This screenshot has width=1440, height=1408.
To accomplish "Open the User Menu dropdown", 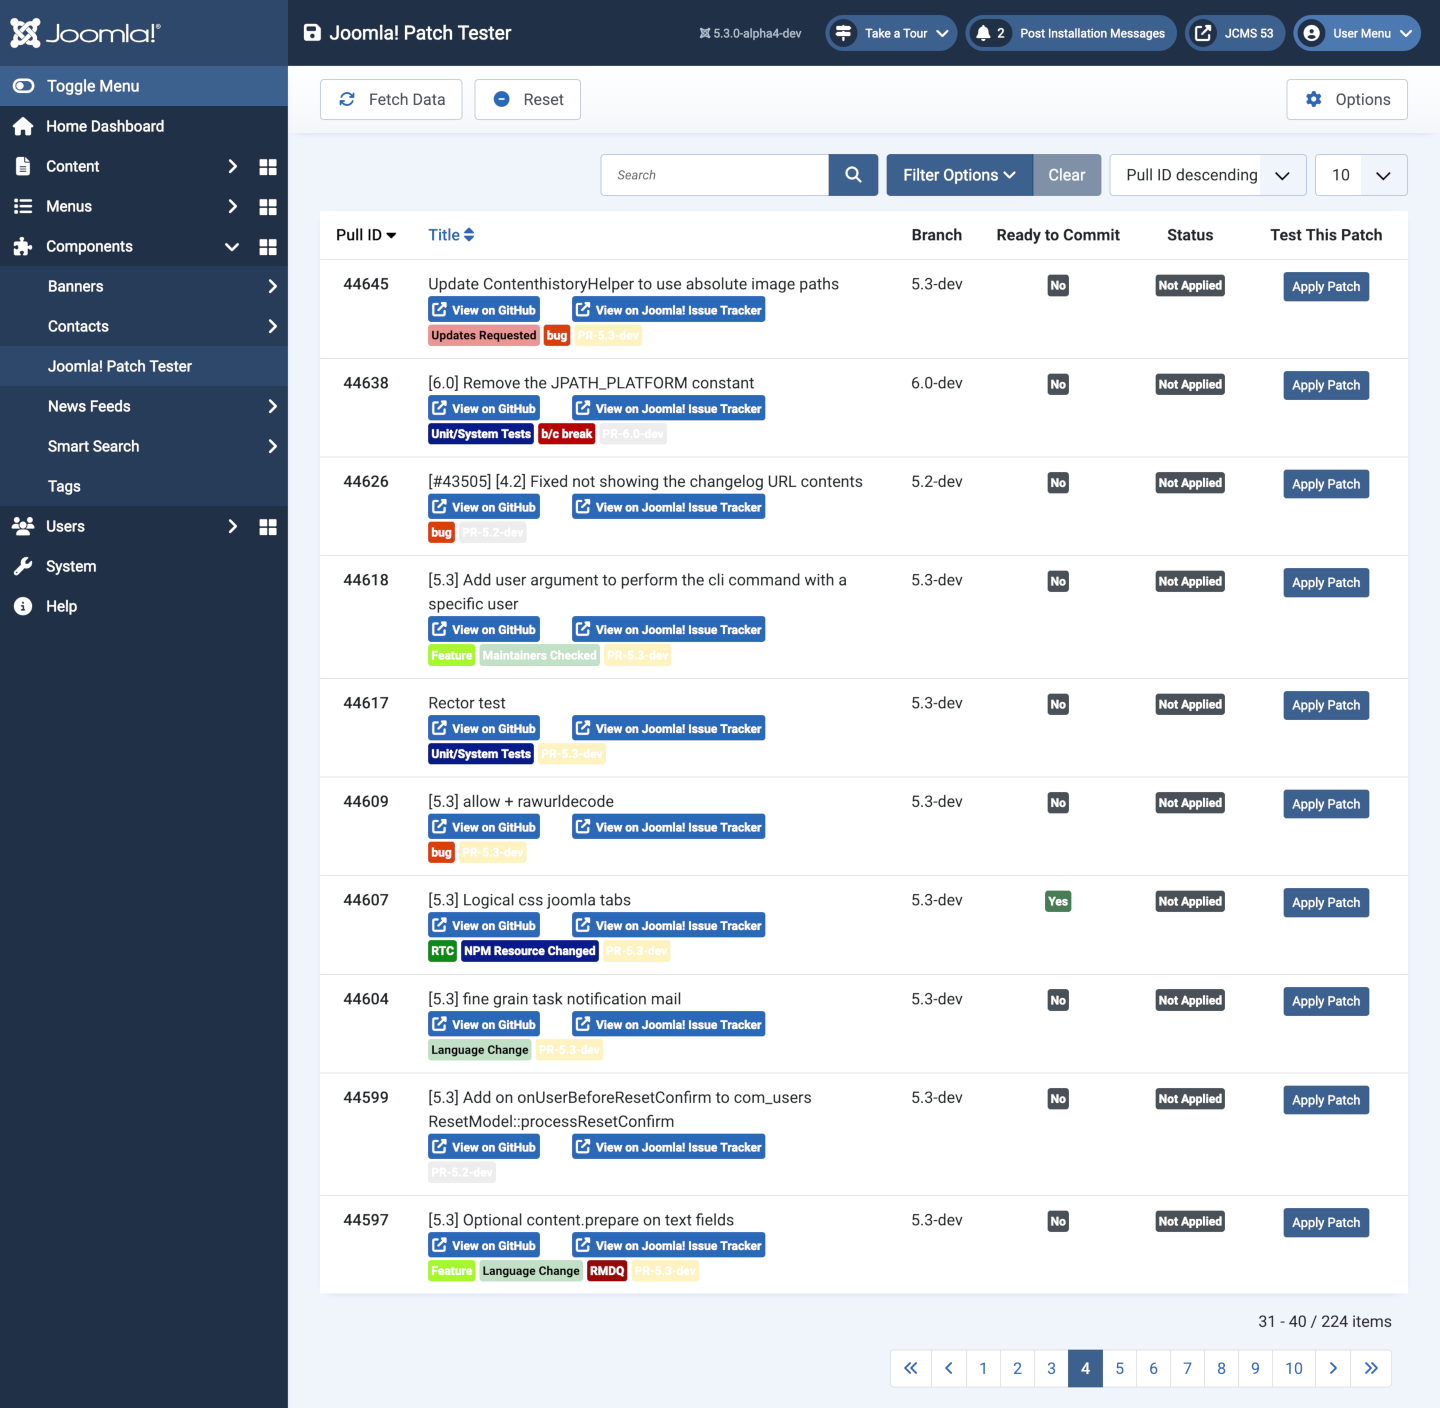I will click(x=1356, y=33).
